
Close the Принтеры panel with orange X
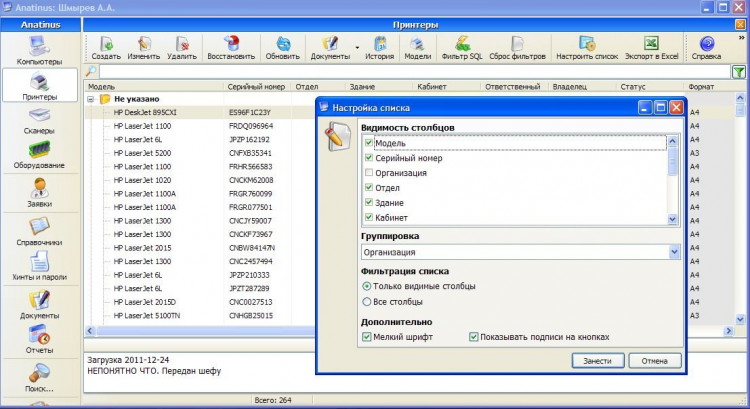coord(739,24)
